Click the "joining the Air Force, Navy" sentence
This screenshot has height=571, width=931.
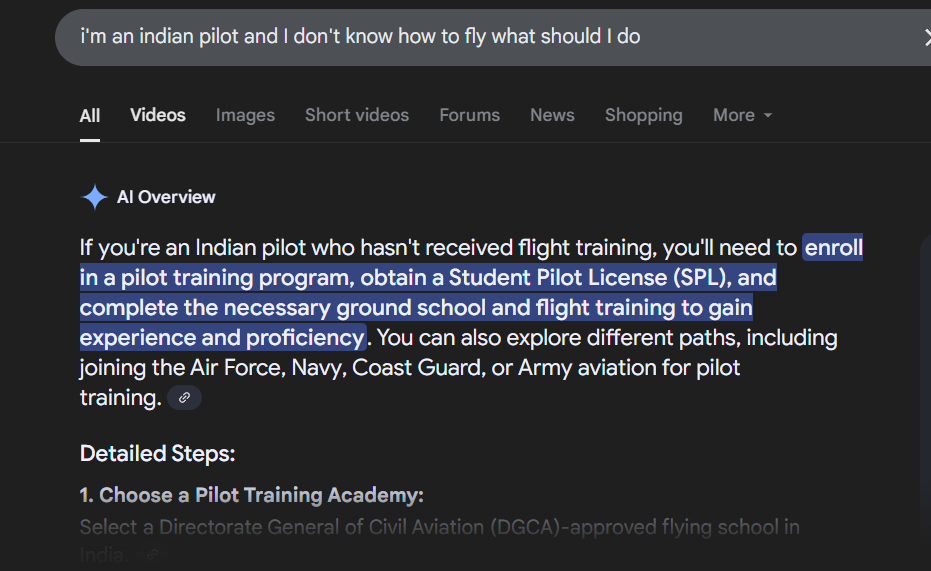[410, 368]
